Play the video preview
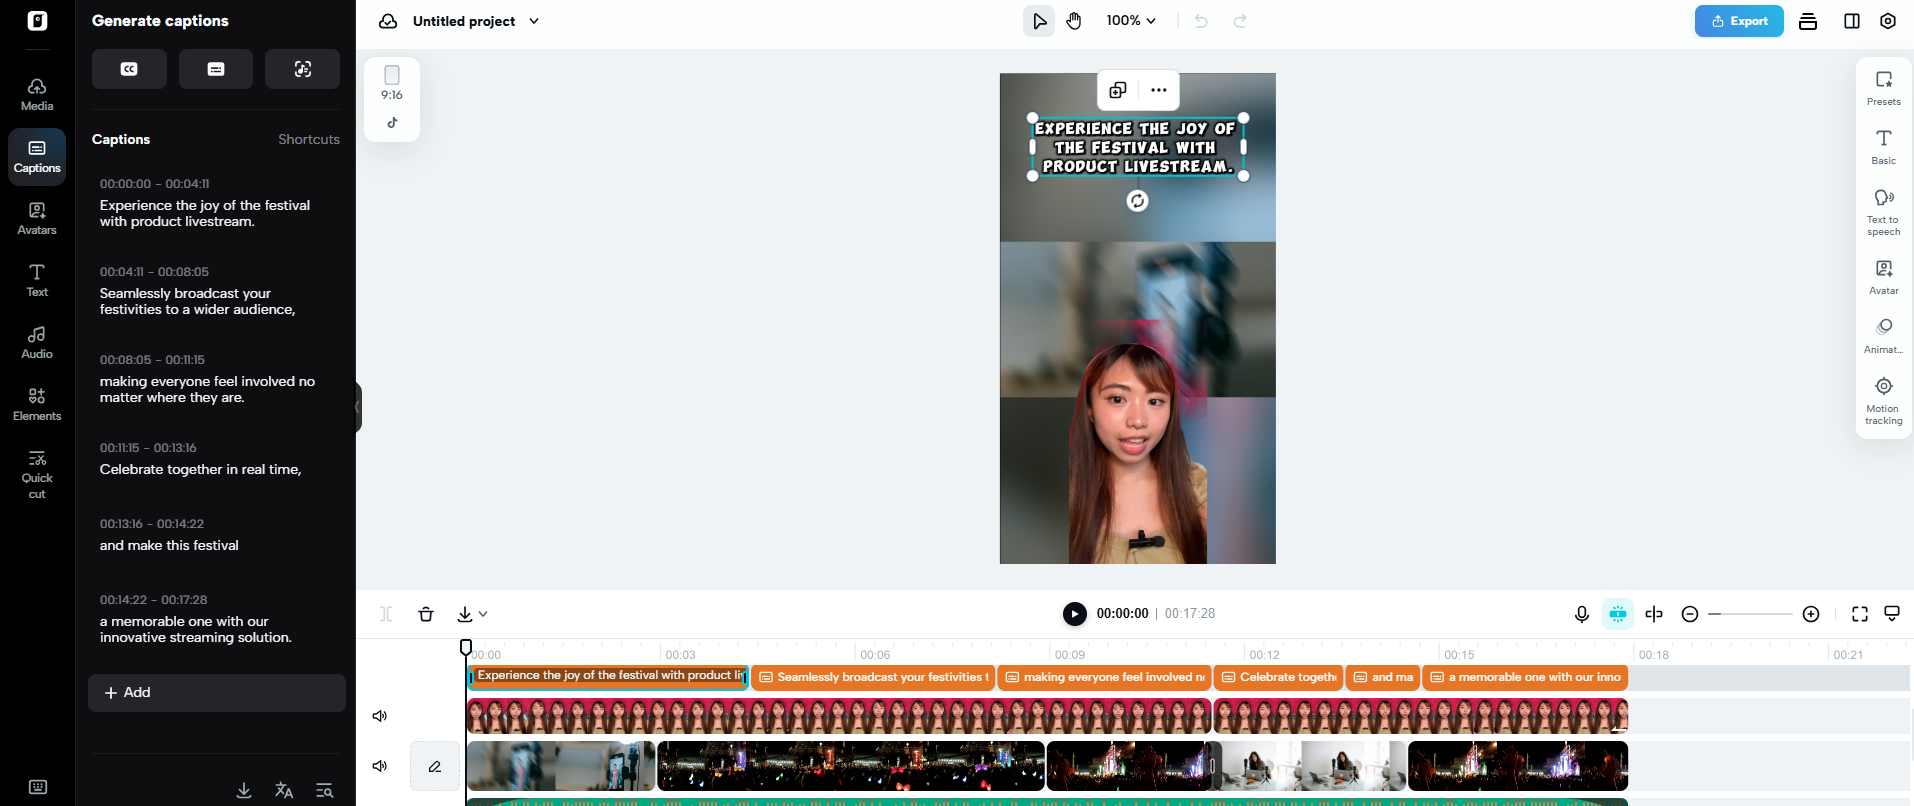1914x806 pixels. [x=1075, y=614]
